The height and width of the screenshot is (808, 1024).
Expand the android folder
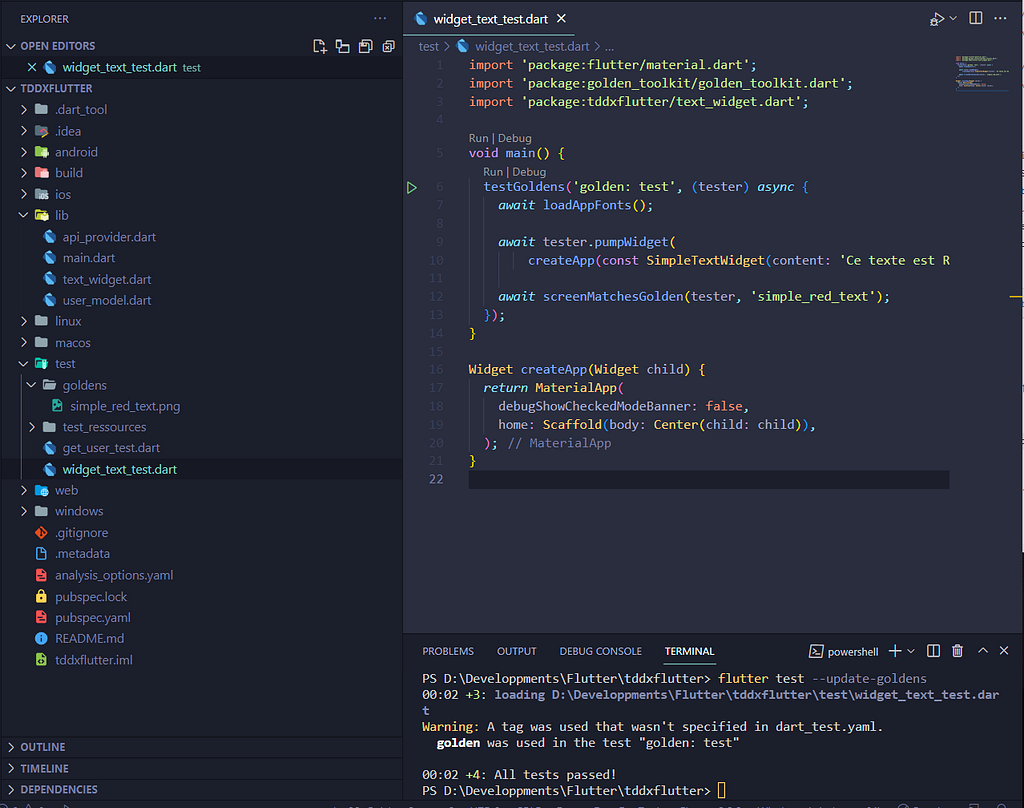point(201,152)
